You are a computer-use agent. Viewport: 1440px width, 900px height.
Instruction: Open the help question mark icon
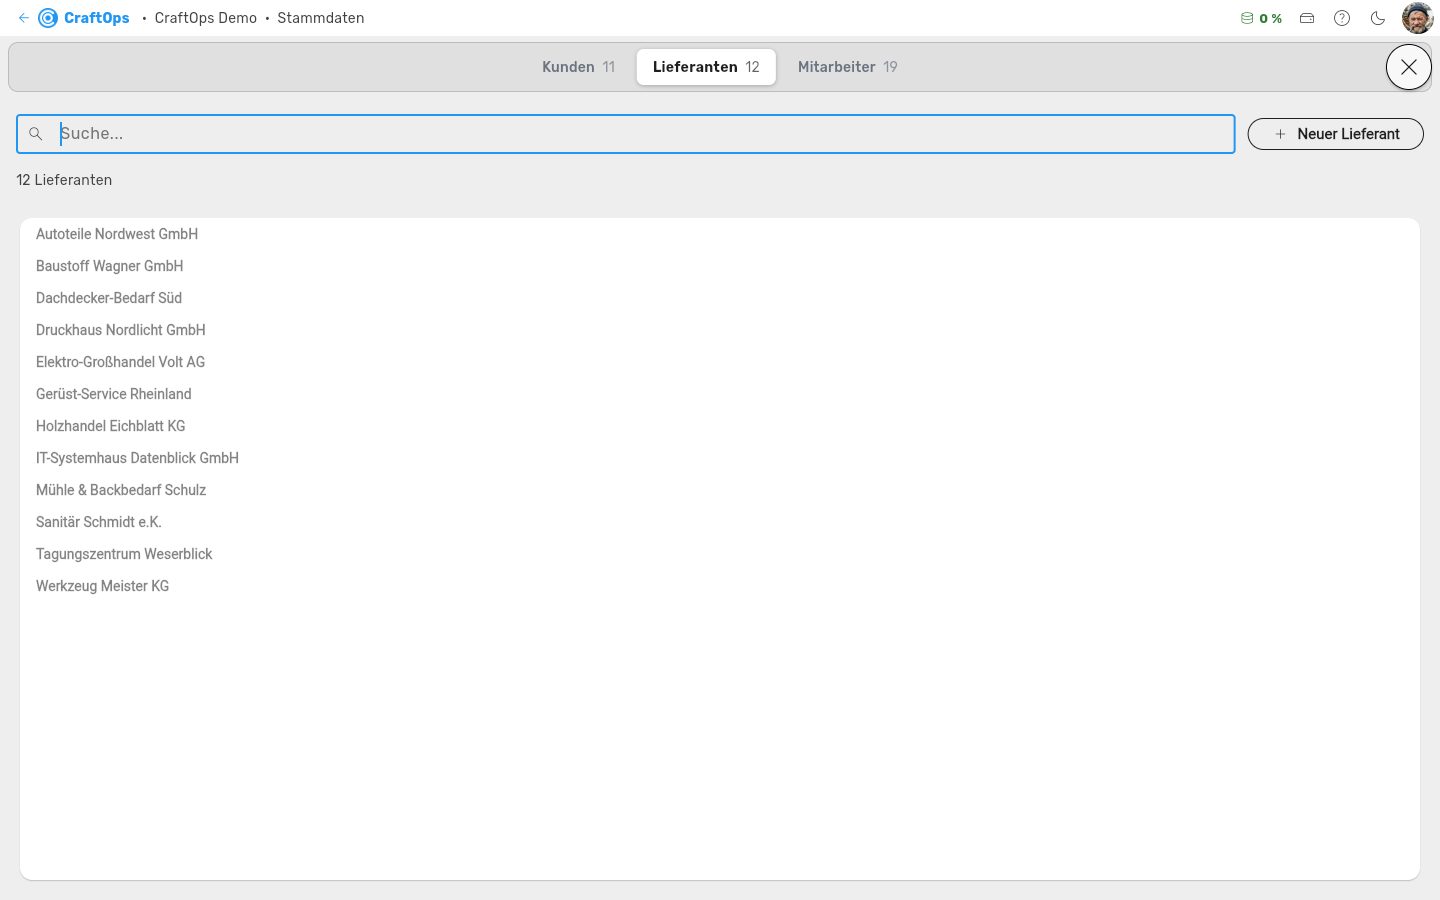(x=1342, y=18)
